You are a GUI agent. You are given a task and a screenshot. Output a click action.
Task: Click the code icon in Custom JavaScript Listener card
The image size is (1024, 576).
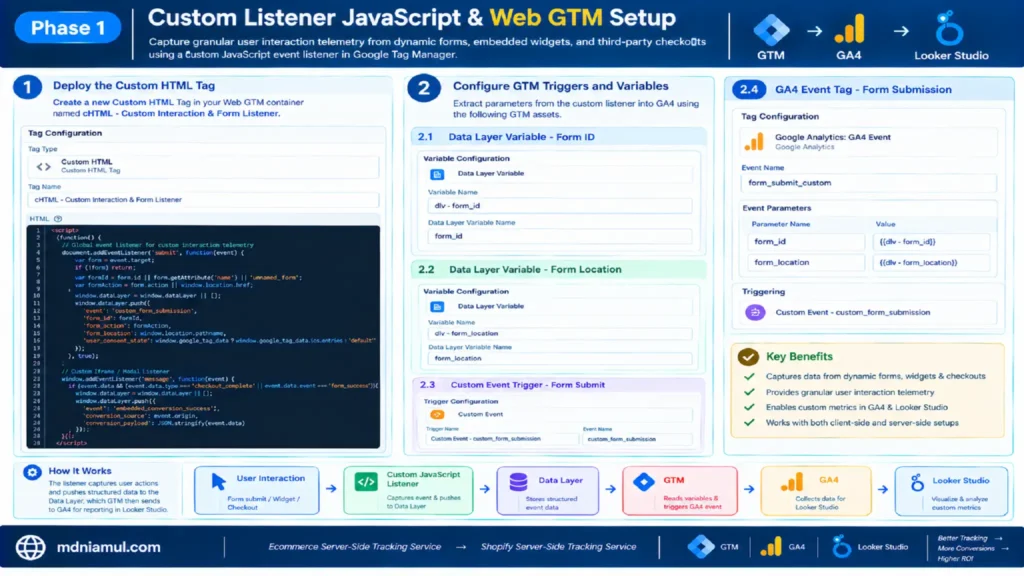click(x=366, y=482)
